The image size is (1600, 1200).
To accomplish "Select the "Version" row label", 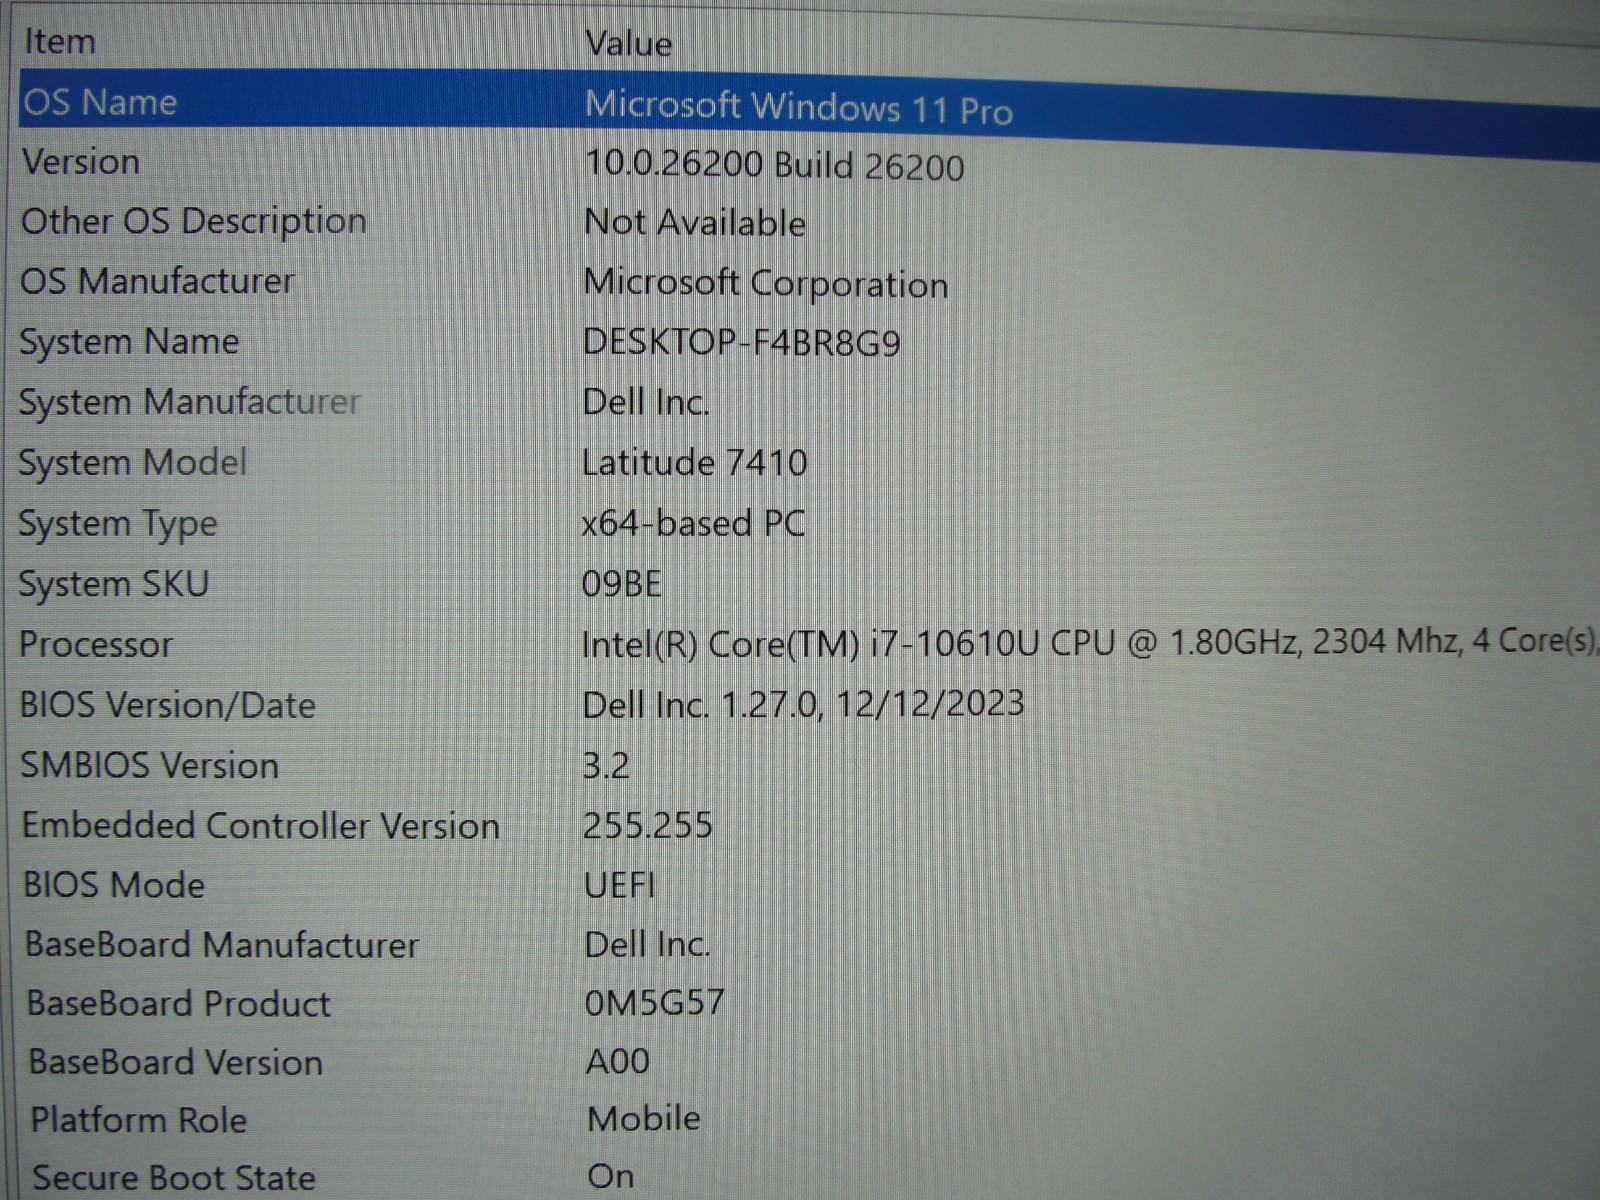I will (x=81, y=162).
